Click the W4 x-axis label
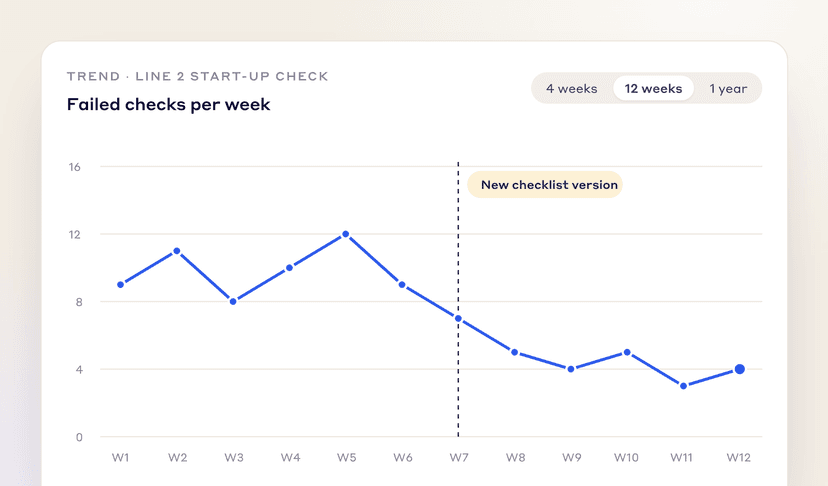This screenshot has height=486, width=828. click(x=290, y=457)
